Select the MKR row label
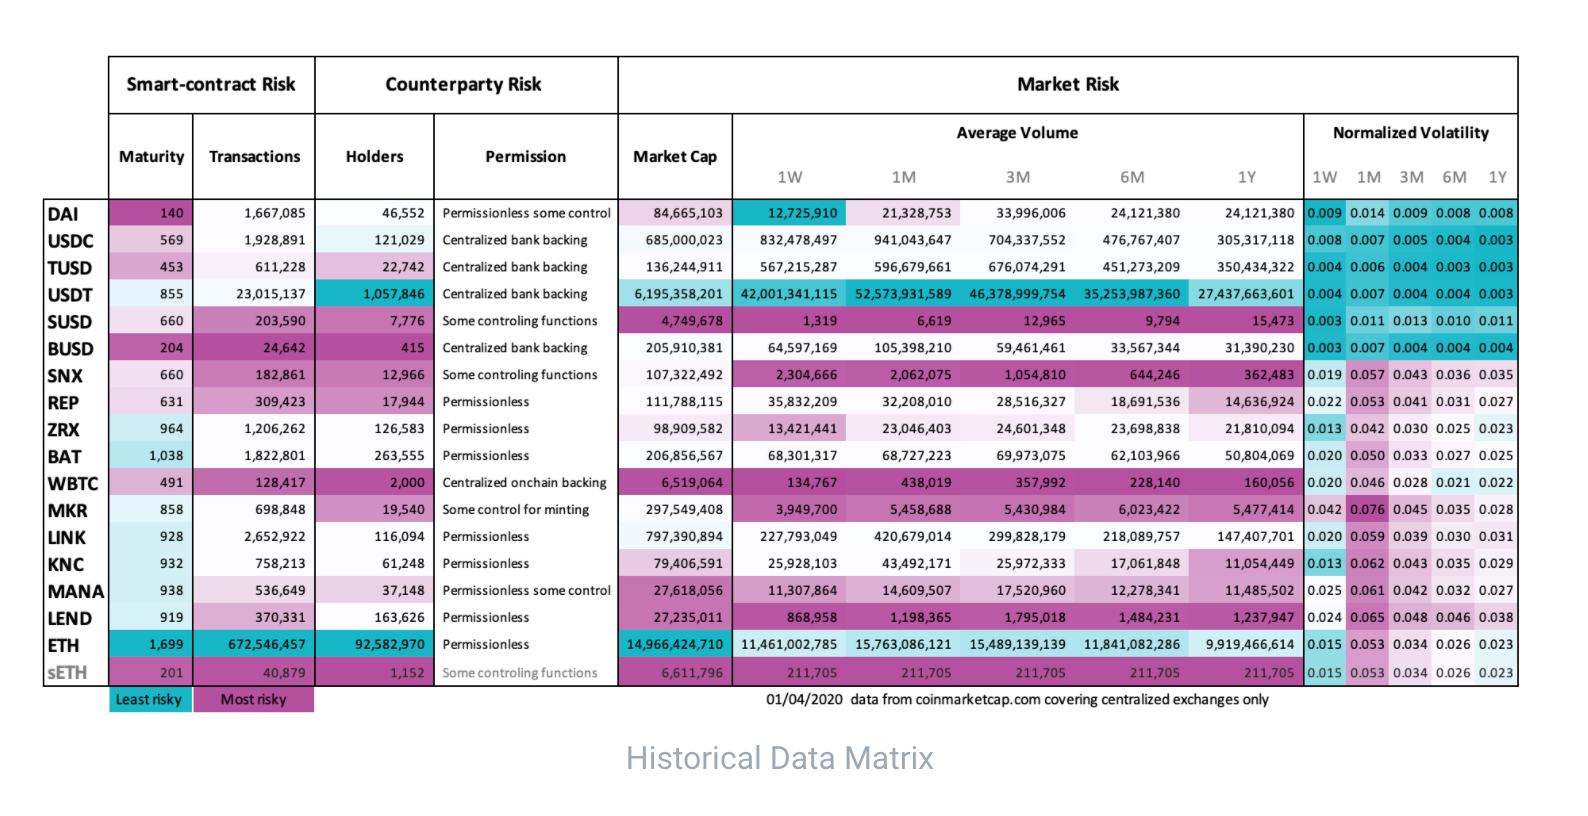This screenshot has width=1588, height=816. [x=67, y=511]
